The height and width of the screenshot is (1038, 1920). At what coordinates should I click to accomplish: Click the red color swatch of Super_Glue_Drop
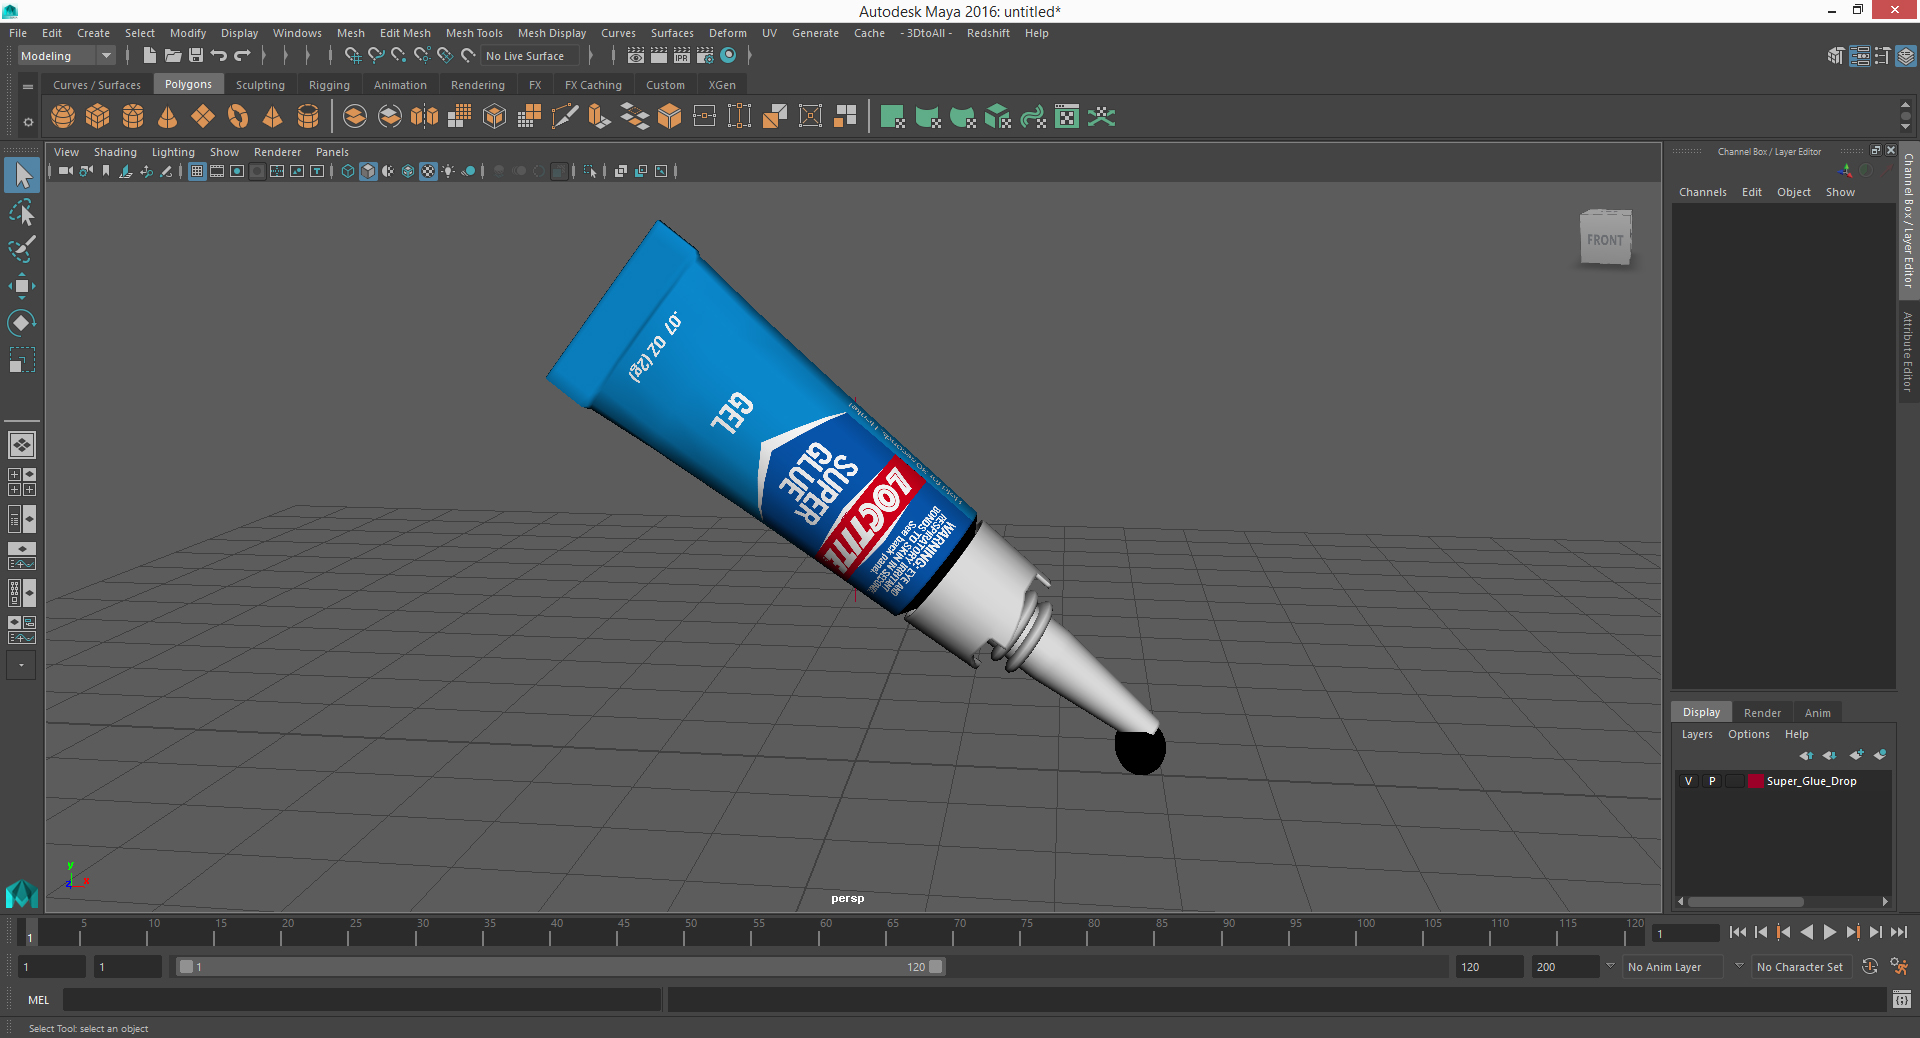tap(1755, 781)
